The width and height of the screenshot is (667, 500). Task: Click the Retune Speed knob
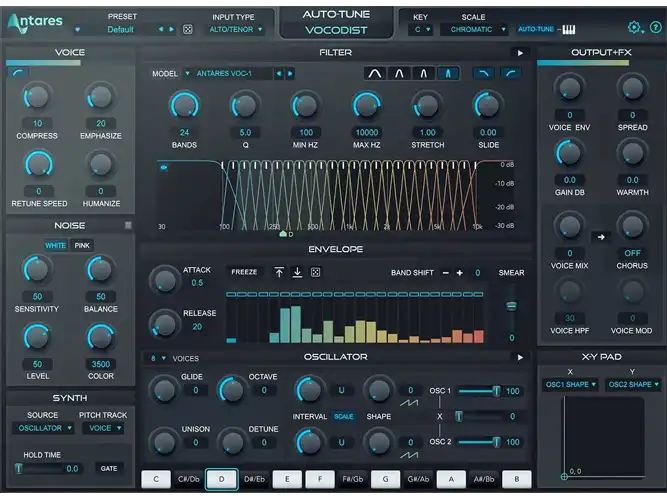click(38, 164)
